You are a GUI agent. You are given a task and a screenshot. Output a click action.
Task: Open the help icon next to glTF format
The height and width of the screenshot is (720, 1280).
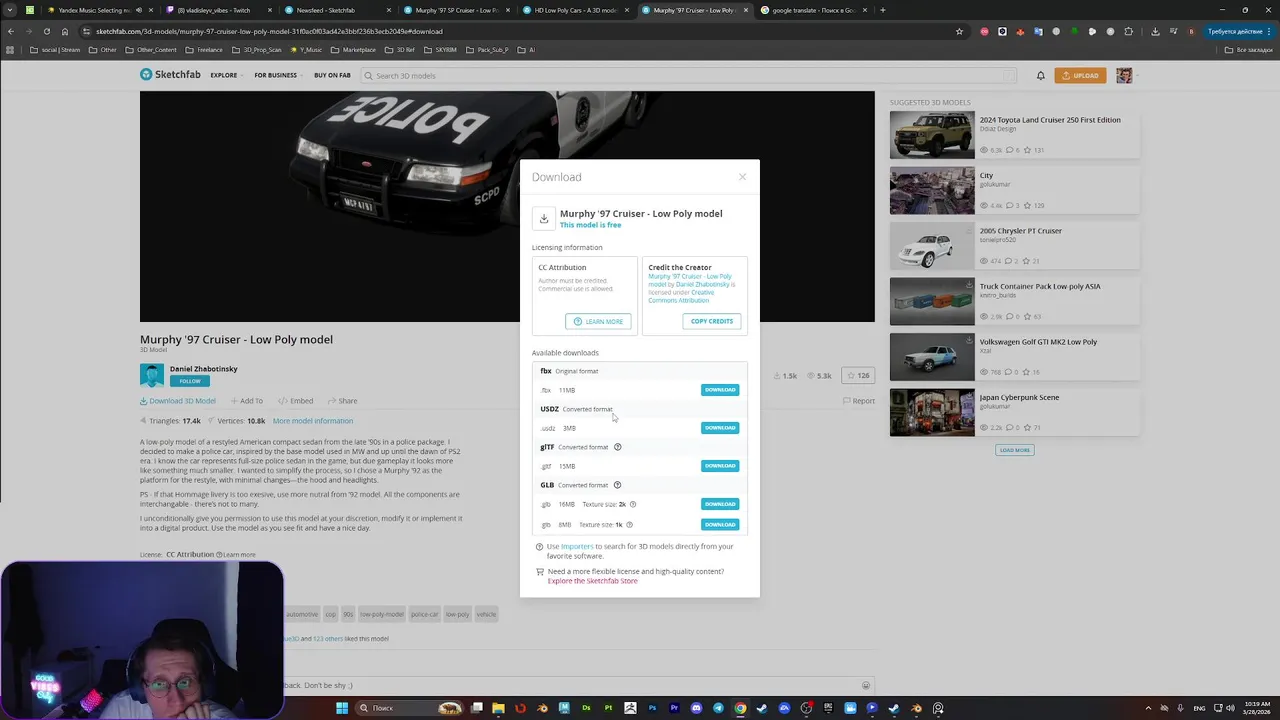click(x=617, y=447)
